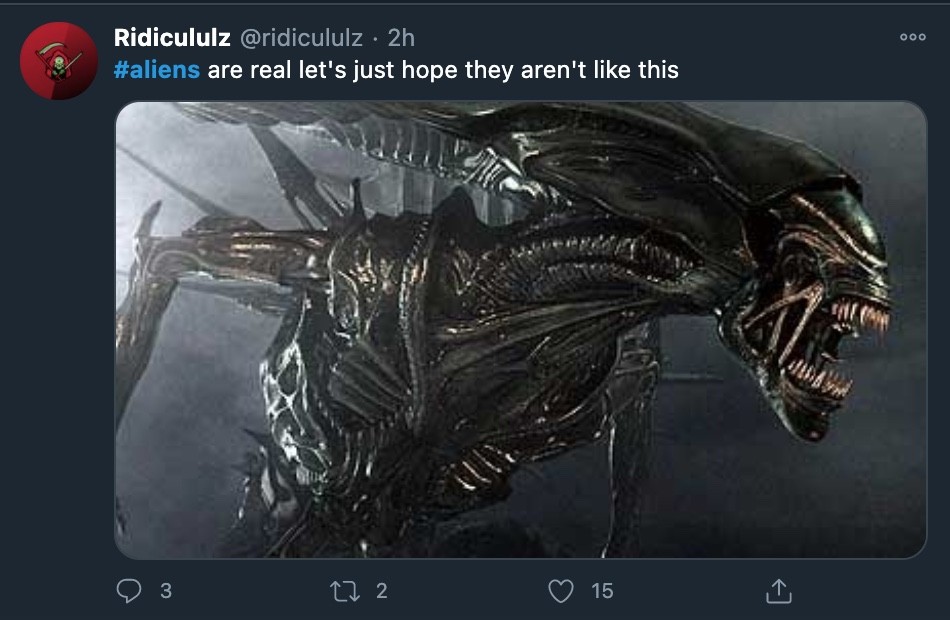Screen dimensions: 950x620
Task: Click the display name Ridicululz
Action: [172, 38]
